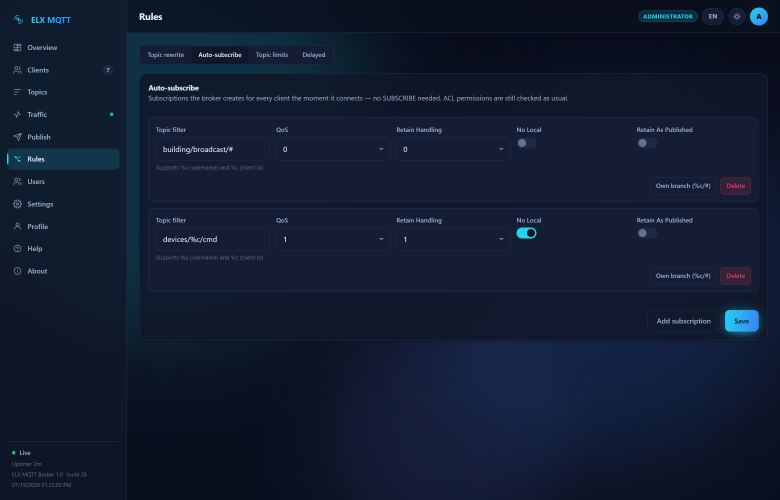Open the Help icon in sidebar
Image resolution: width=780 pixels, height=500 pixels.
[17, 248]
